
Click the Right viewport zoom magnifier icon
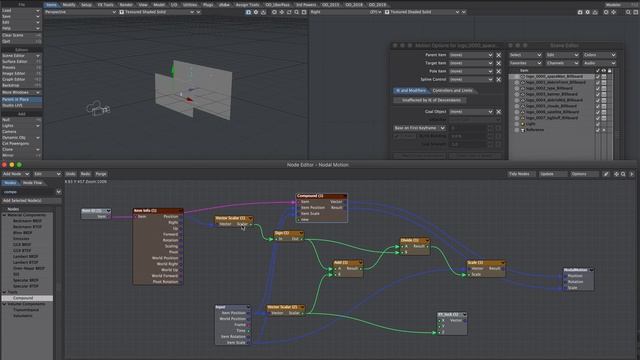tap(628, 12)
